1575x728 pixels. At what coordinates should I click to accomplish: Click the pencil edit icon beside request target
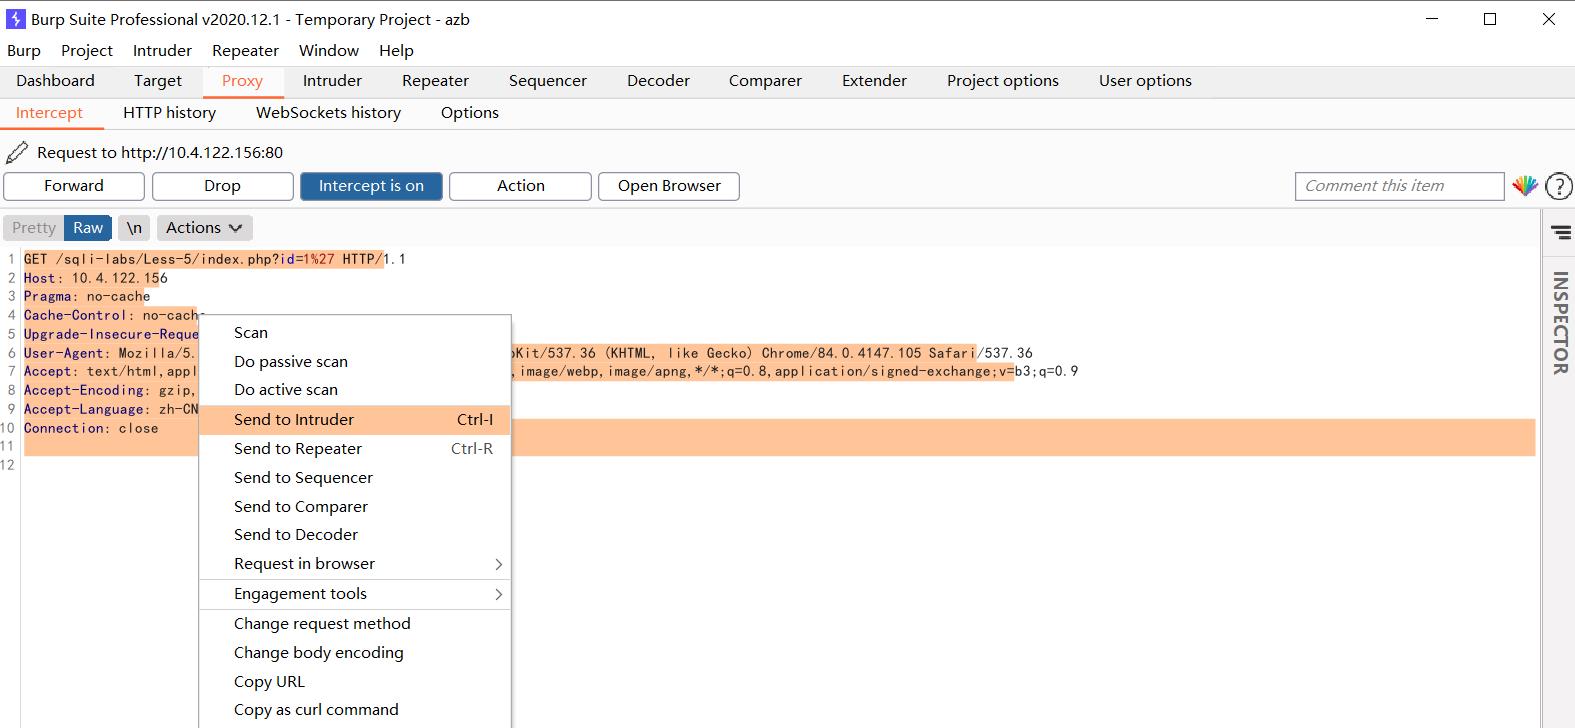click(x=17, y=152)
